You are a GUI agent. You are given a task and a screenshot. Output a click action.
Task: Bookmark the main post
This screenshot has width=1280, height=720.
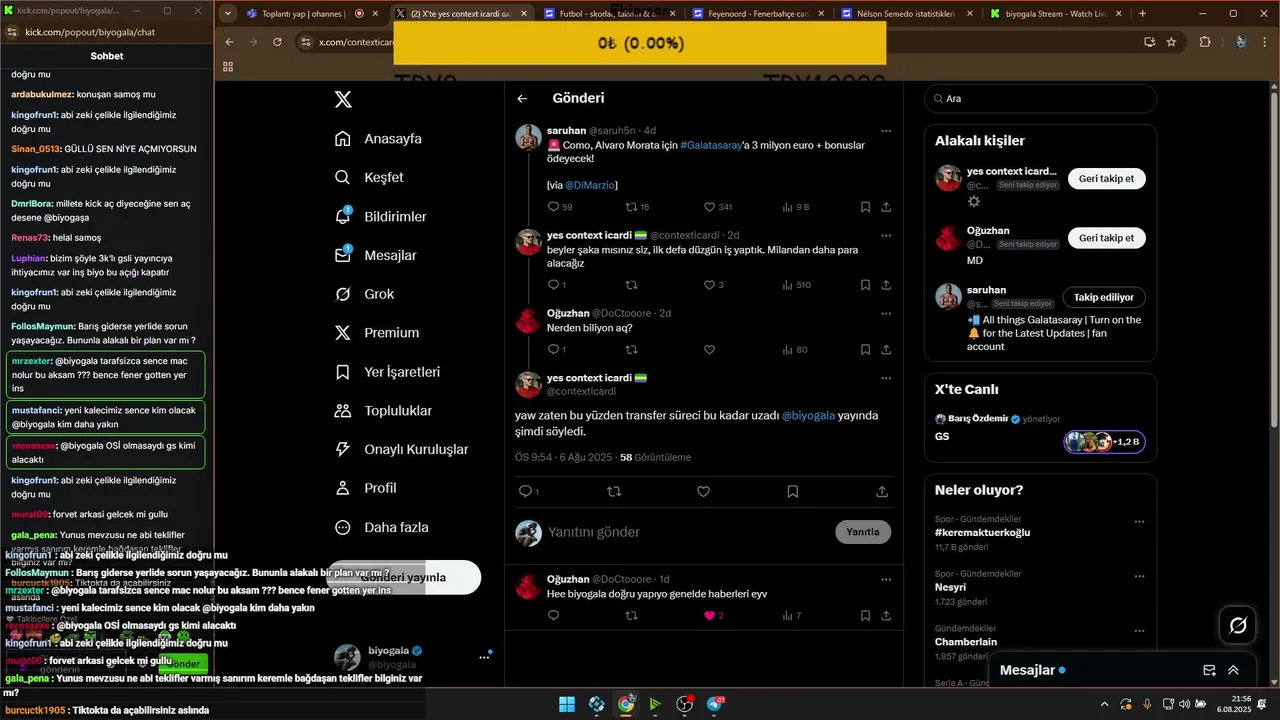[792, 492]
